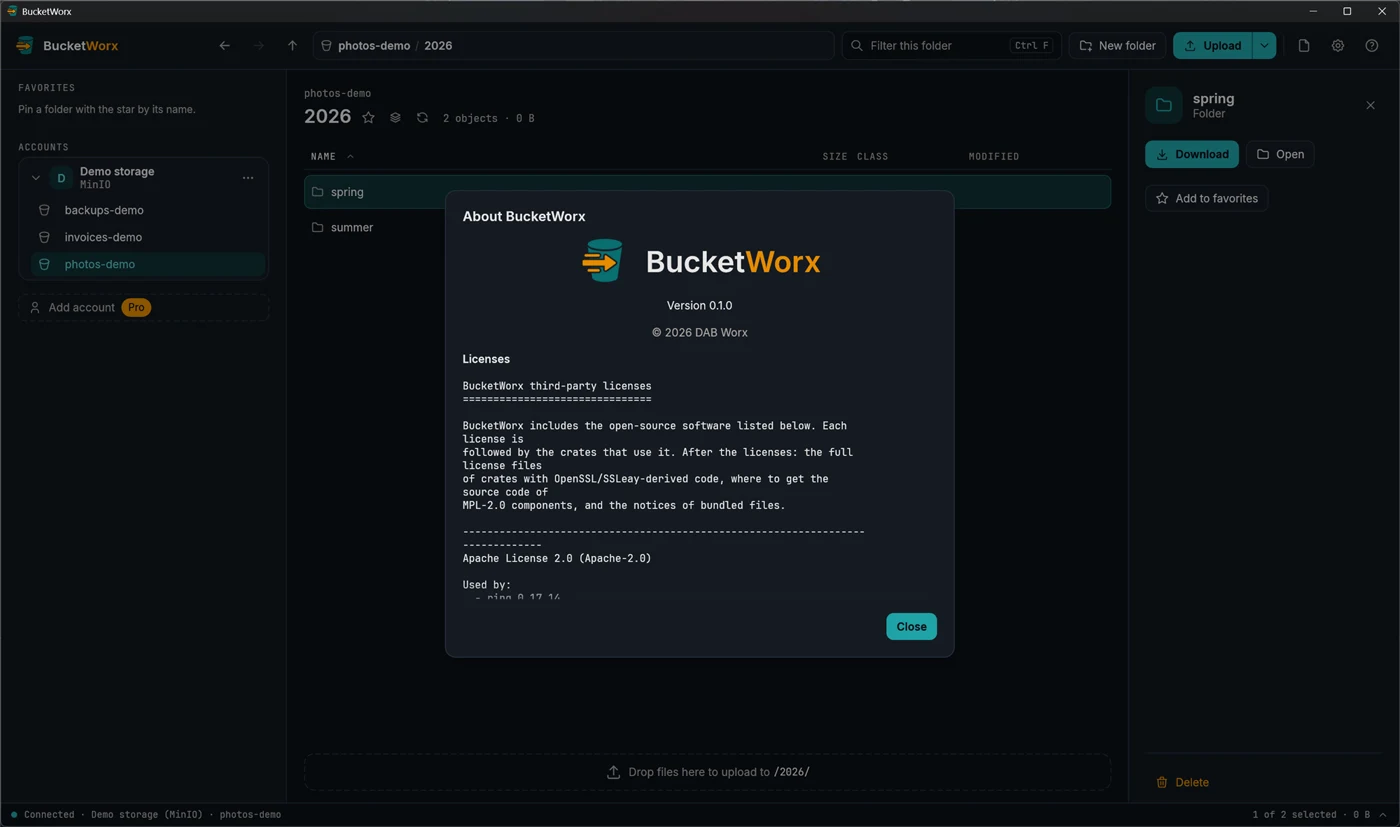The height and width of the screenshot is (827, 1400).
Task: Click the stacked layers icon beside 2026
Action: [395, 118]
